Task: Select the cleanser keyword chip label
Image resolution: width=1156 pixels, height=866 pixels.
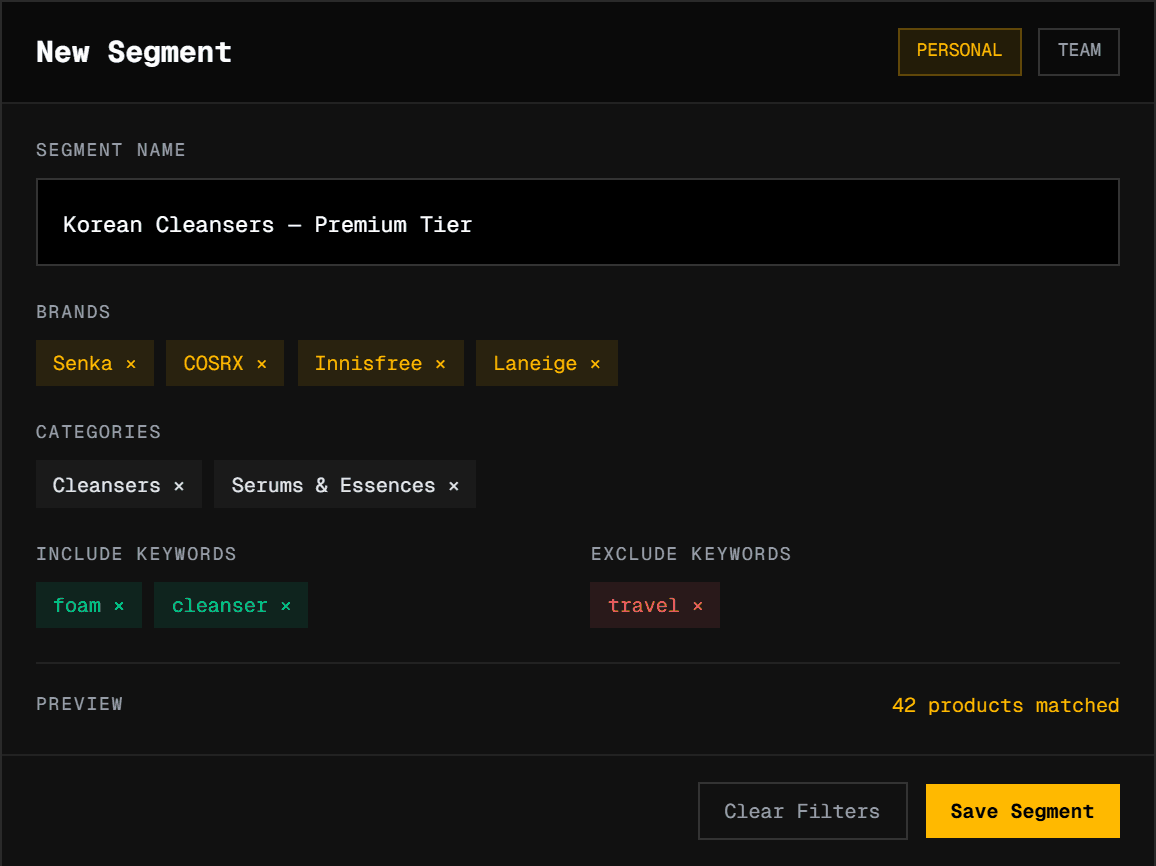Action: point(219,605)
